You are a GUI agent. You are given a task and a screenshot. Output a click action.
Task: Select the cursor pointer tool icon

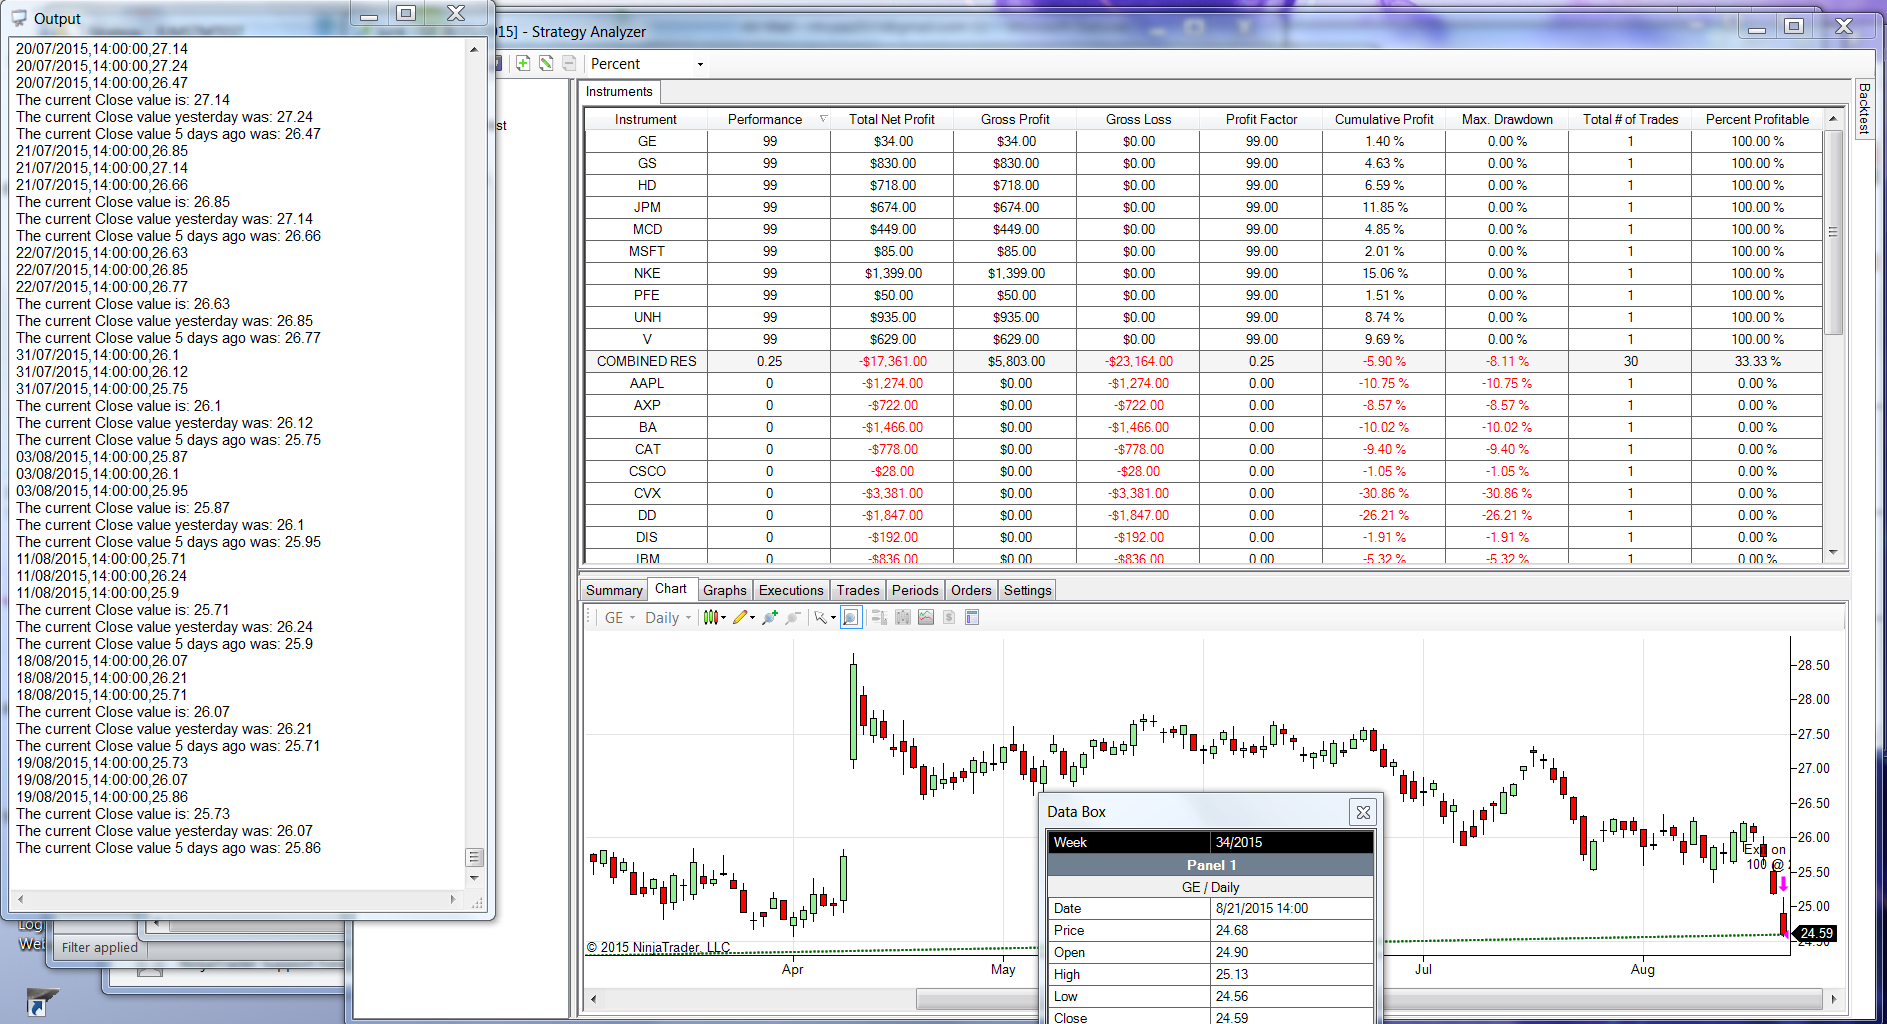(x=820, y=618)
